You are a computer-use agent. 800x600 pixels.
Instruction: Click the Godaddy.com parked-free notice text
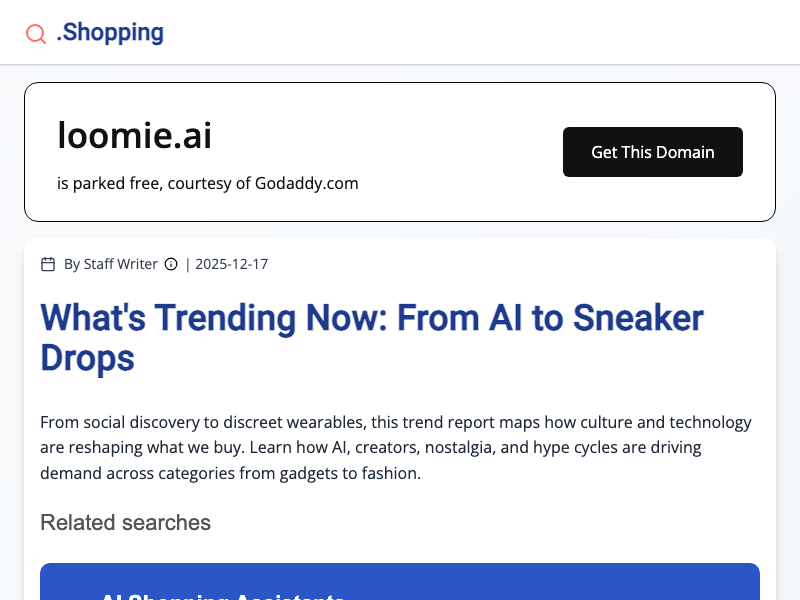tap(208, 183)
